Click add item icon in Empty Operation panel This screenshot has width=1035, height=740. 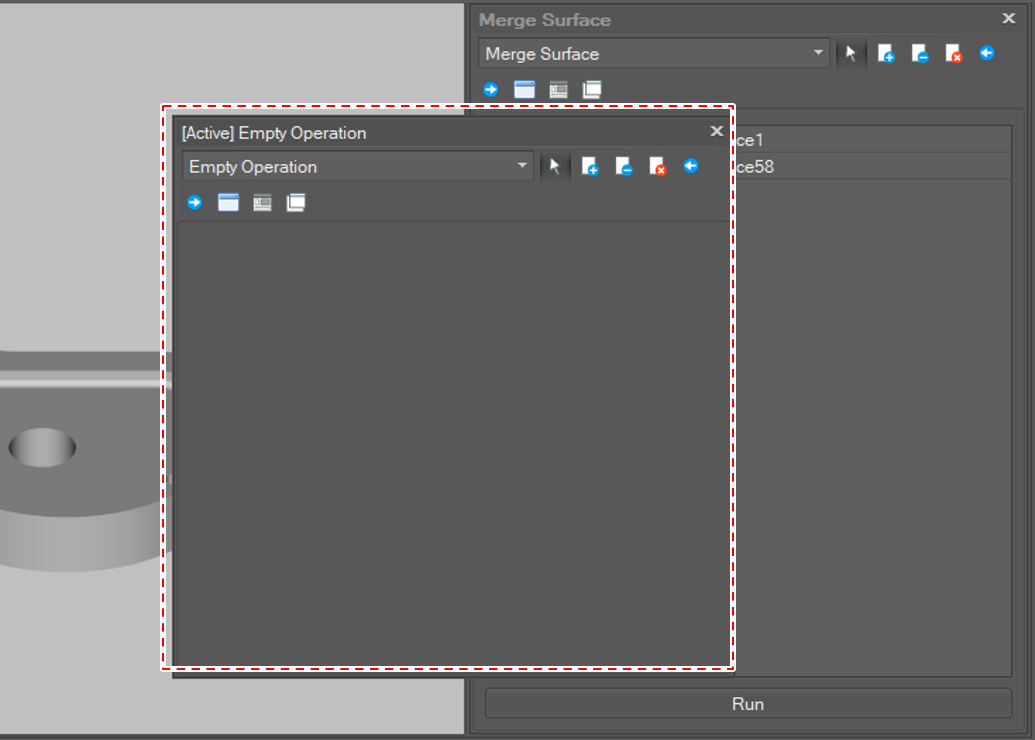pyautogui.click(x=590, y=167)
